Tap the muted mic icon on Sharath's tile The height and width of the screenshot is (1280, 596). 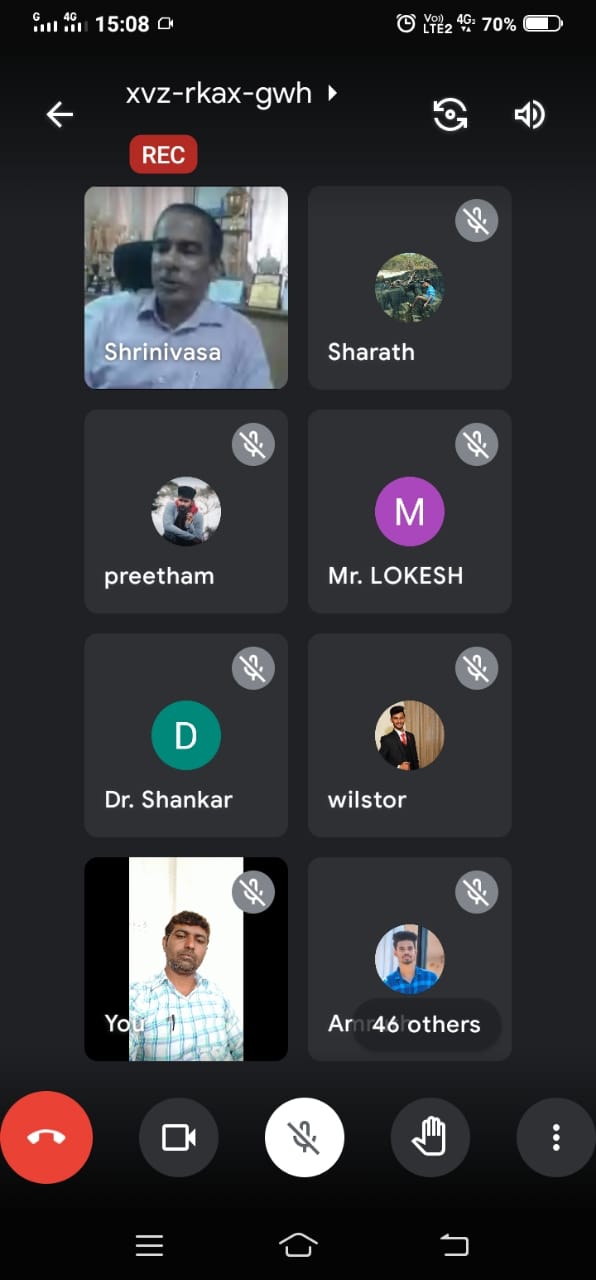[x=477, y=221]
